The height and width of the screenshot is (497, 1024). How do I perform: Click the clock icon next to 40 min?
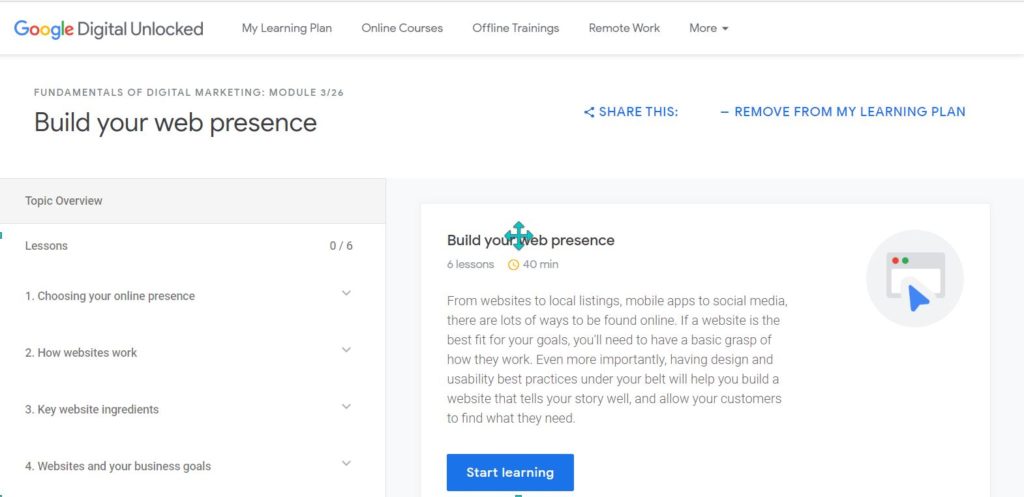[x=513, y=265]
